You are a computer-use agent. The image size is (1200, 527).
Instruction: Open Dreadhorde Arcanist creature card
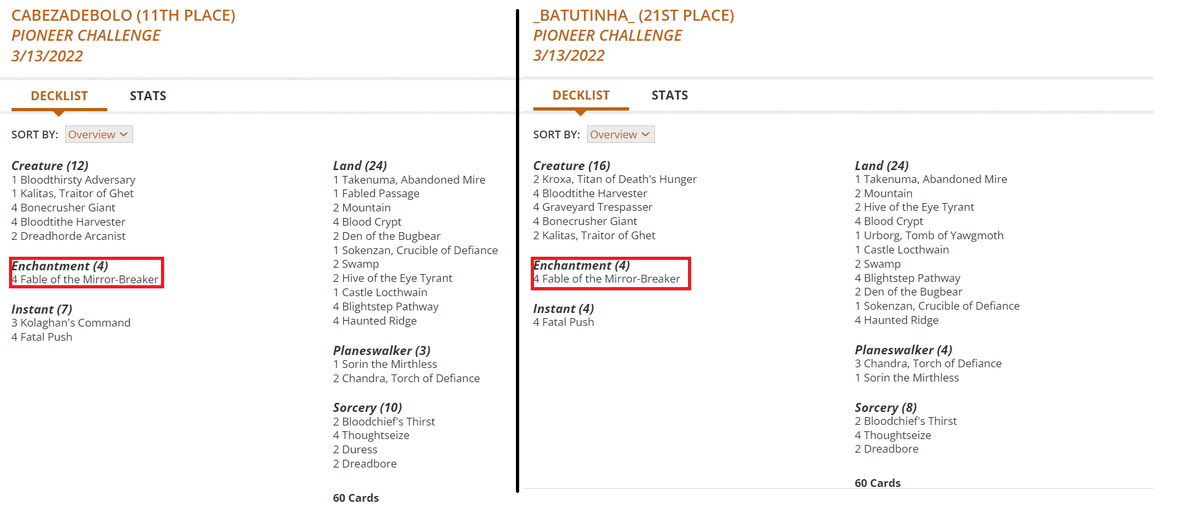69,237
